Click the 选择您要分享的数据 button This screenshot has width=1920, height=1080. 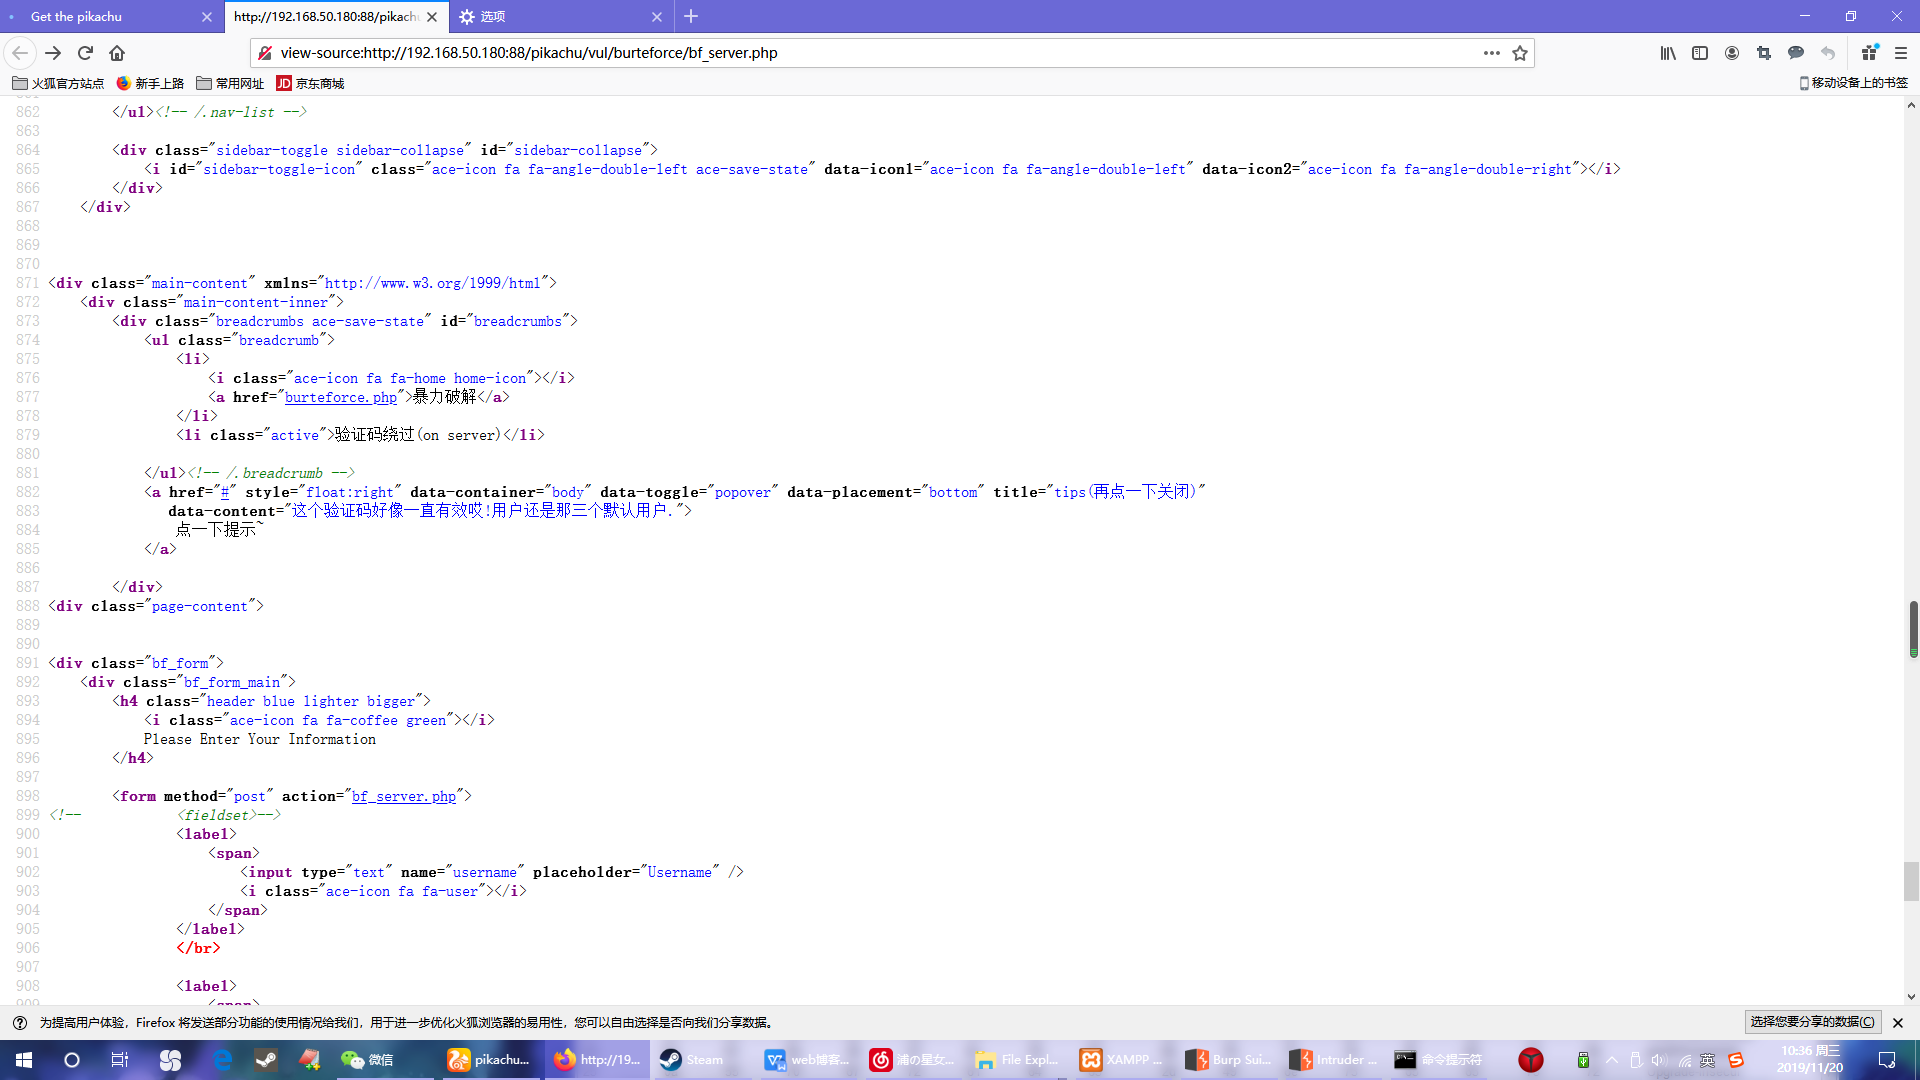coord(1812,1022)
